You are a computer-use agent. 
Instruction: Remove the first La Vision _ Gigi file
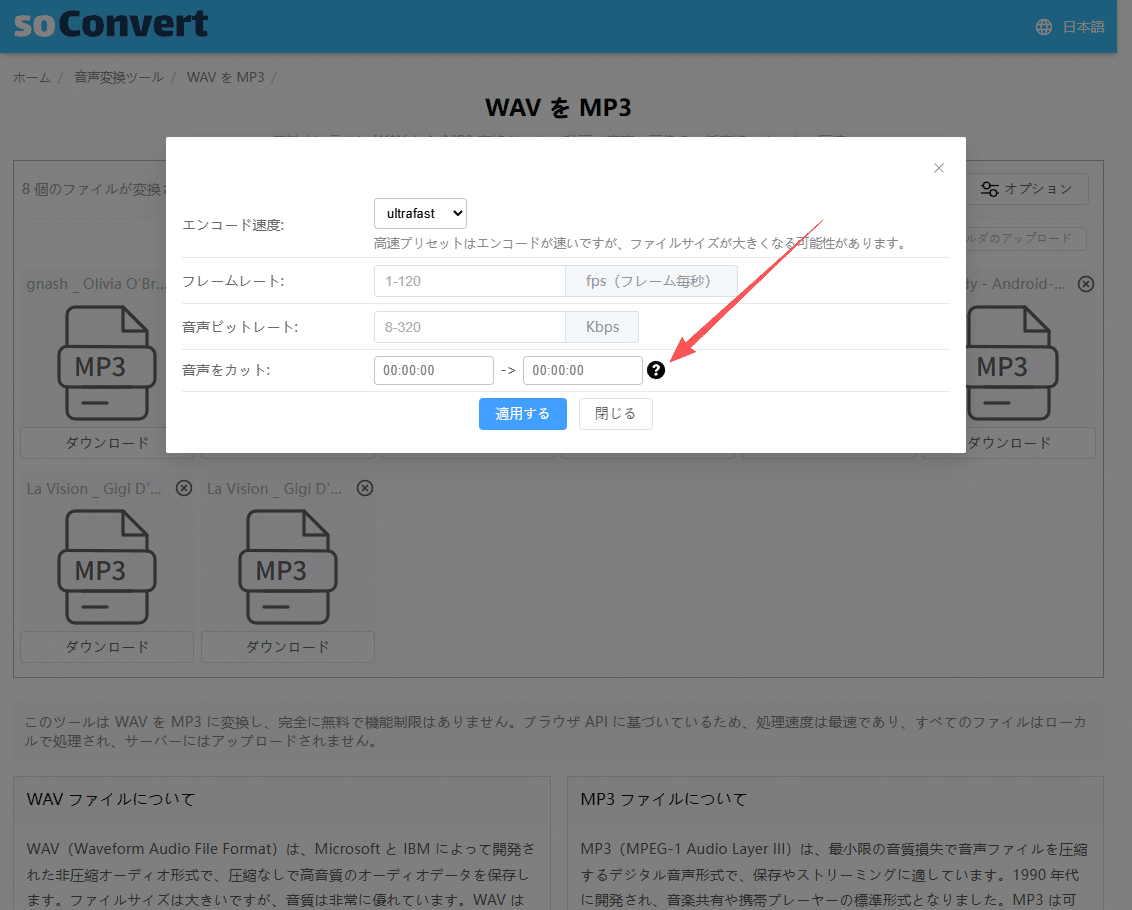coord(183,488)
